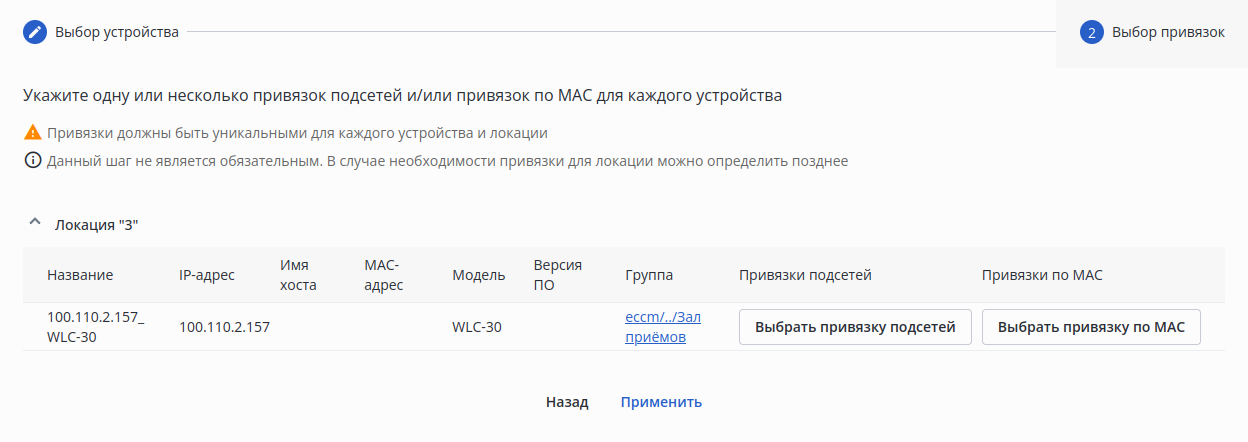1248x442 pixels.
Task: Click the Локация "3" section title
Action: 96,225
